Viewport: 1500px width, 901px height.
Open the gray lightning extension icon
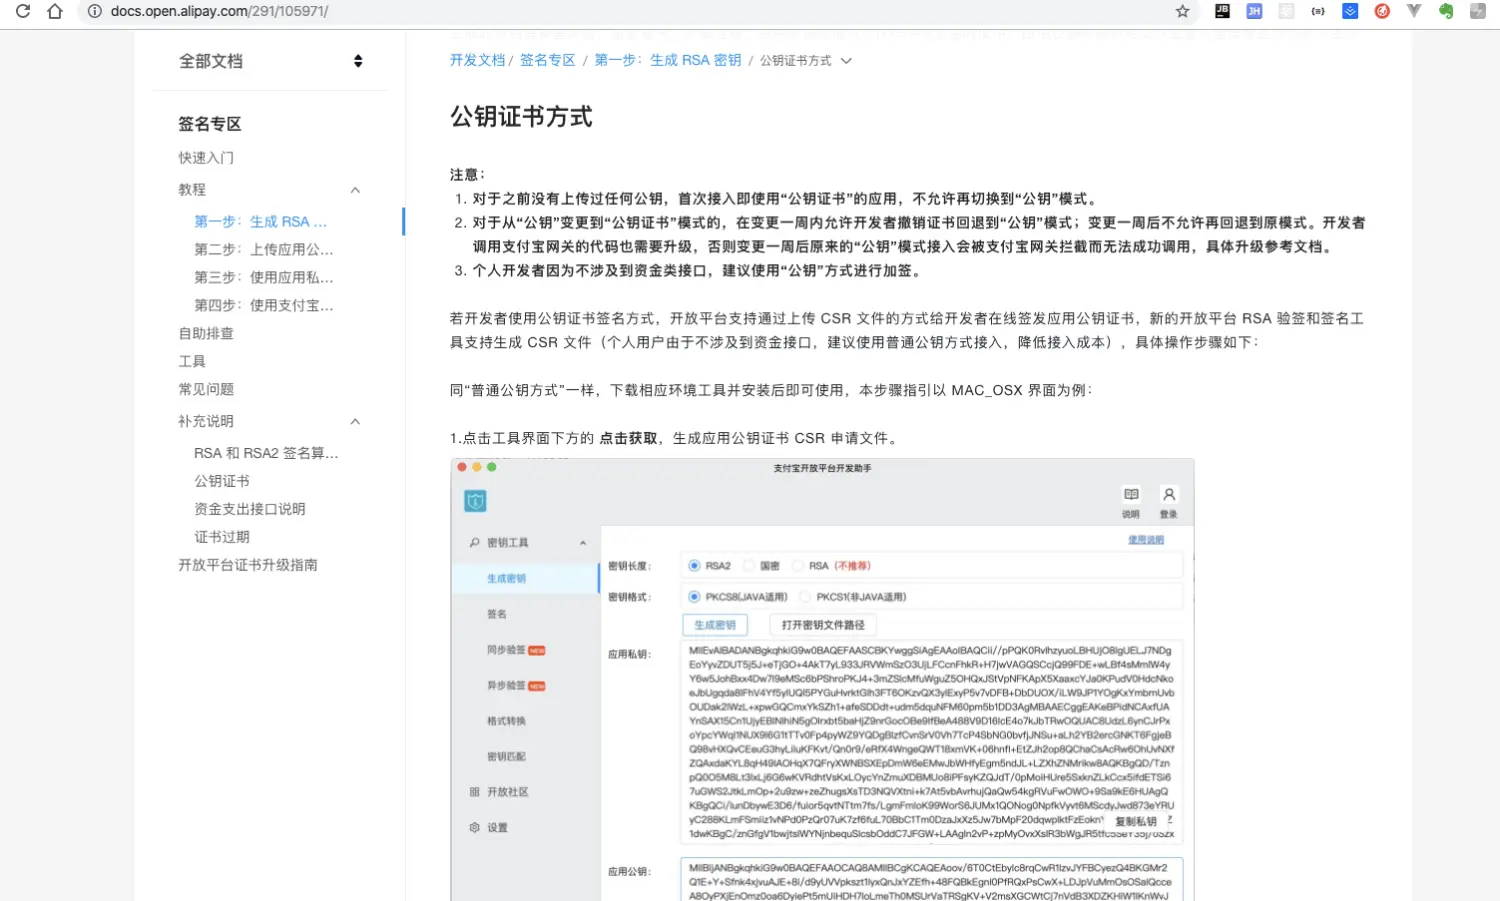pyautogui.click(x=1478, y=11)
